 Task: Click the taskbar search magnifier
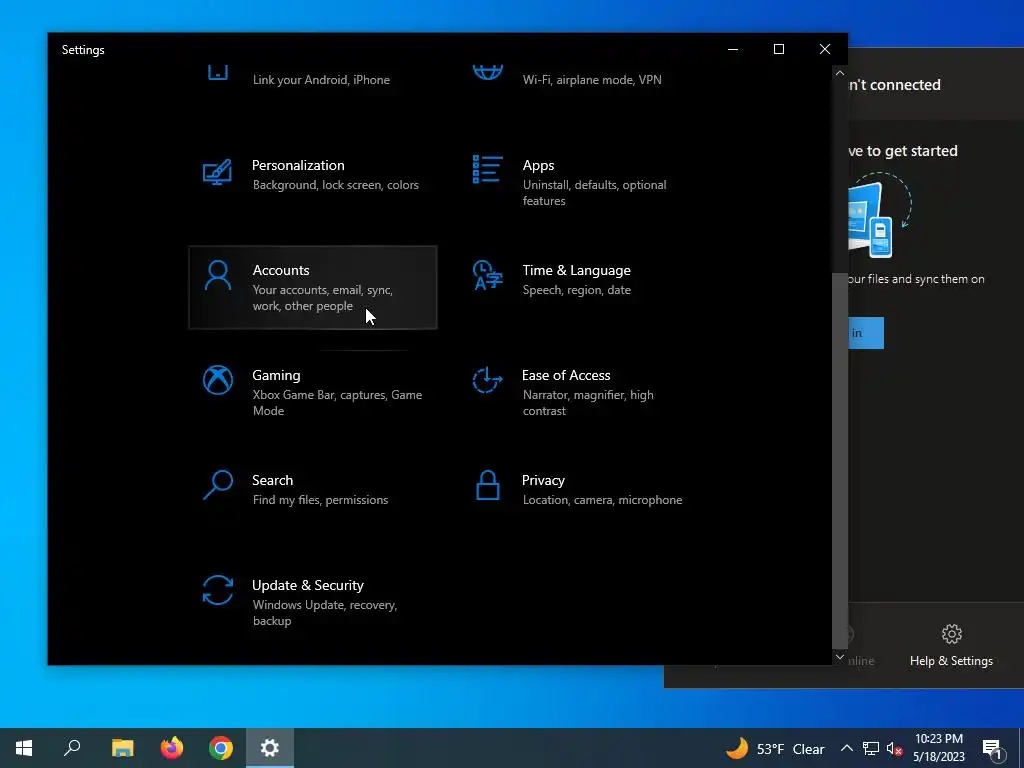[72, 748]
